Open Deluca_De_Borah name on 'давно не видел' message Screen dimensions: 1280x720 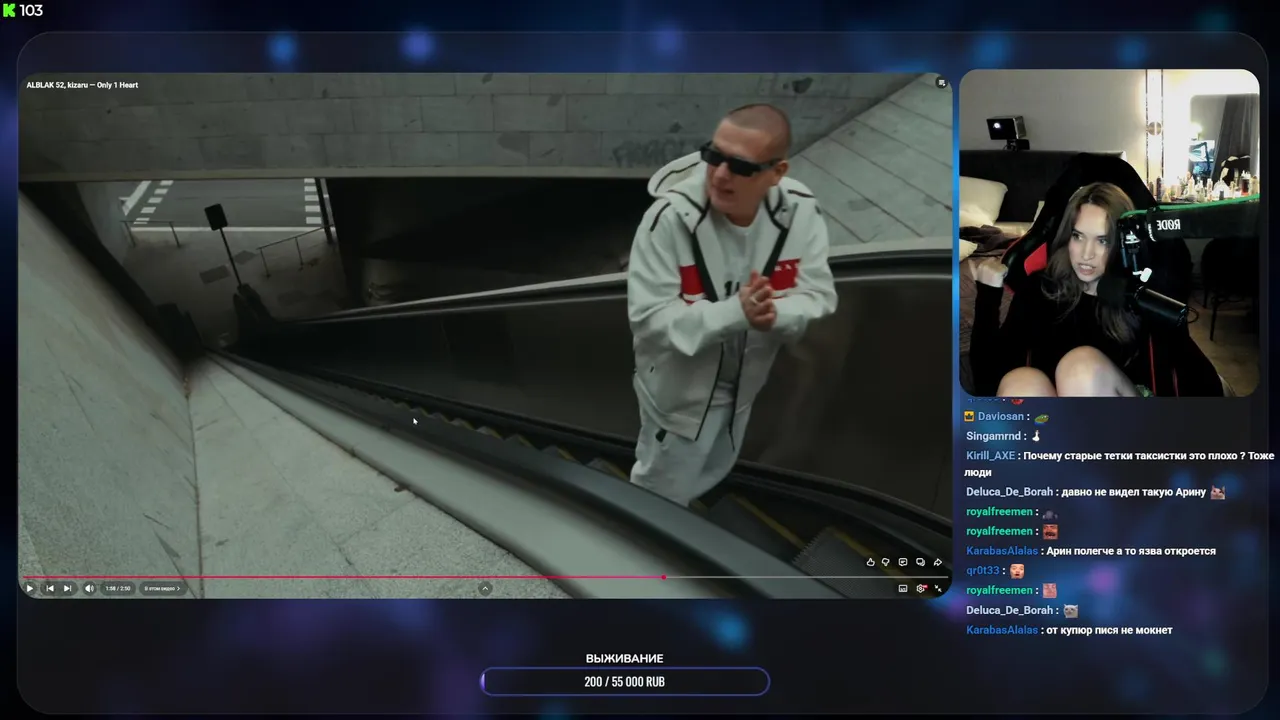1009,491
